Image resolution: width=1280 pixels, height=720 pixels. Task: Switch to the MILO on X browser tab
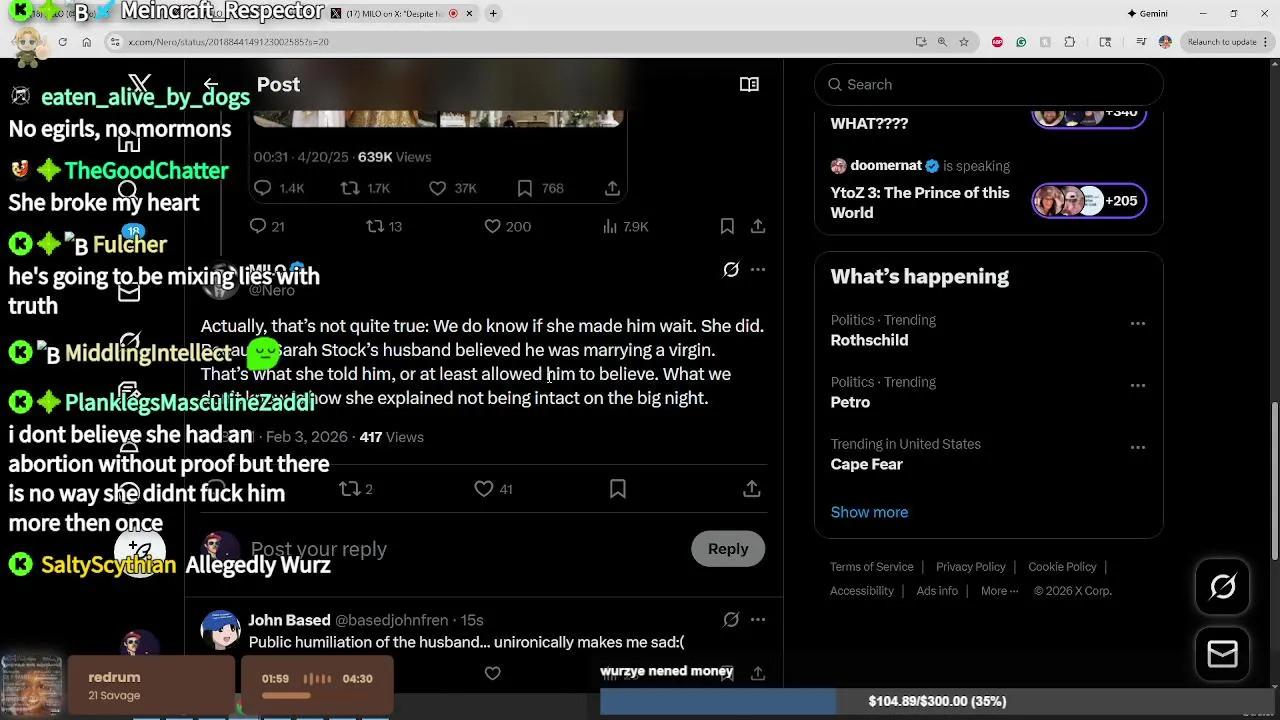pos(395,14)
